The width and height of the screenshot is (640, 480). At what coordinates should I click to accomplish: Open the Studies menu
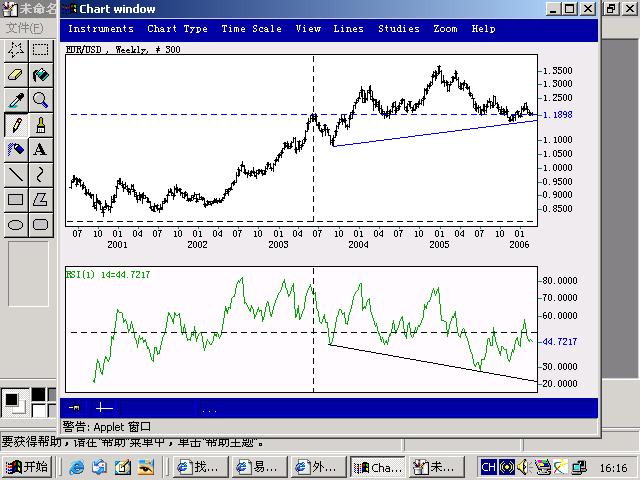(399, 29)
